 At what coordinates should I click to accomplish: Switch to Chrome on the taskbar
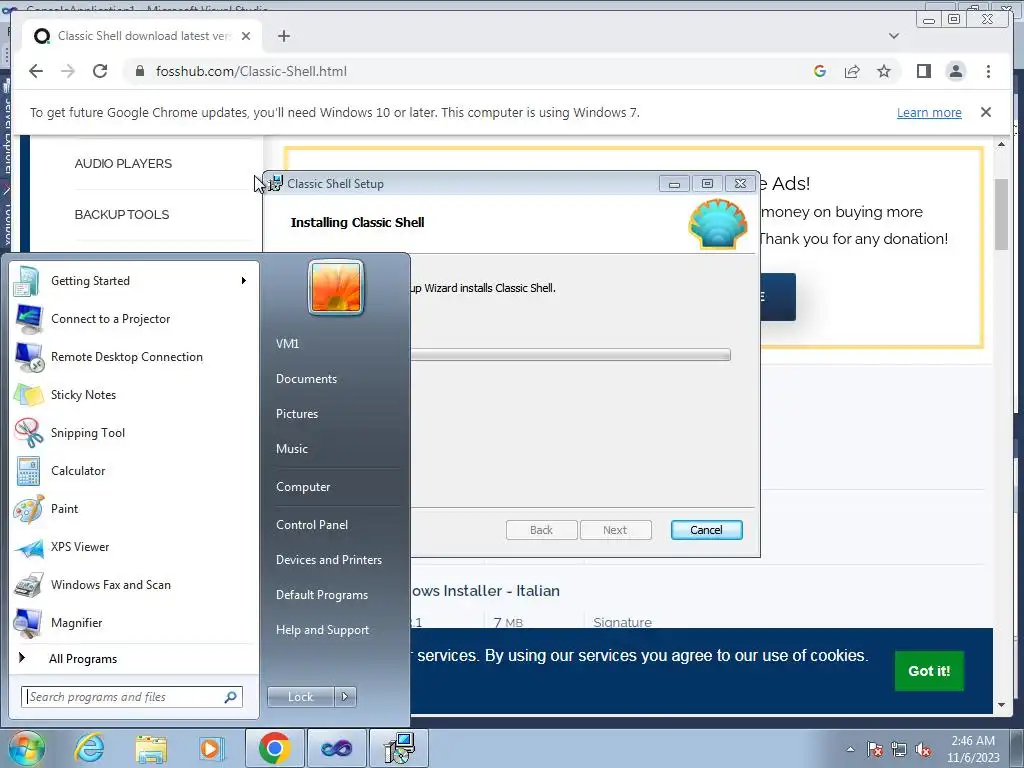pos(274,748)
